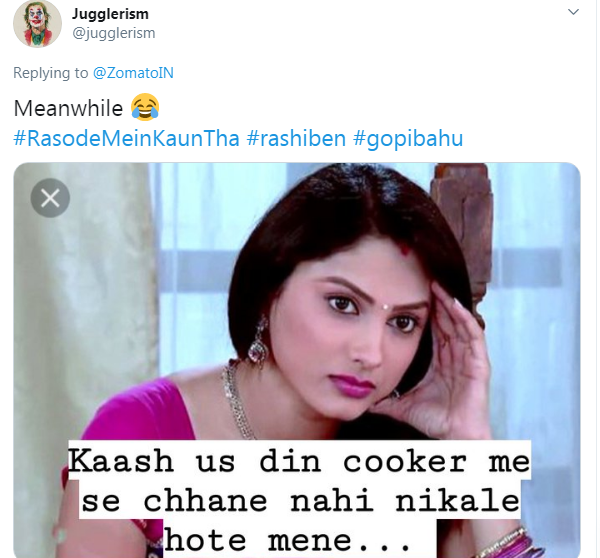Click the 'Replying to' label
This screenshot has width=600, height=558.
coord(51,73)
